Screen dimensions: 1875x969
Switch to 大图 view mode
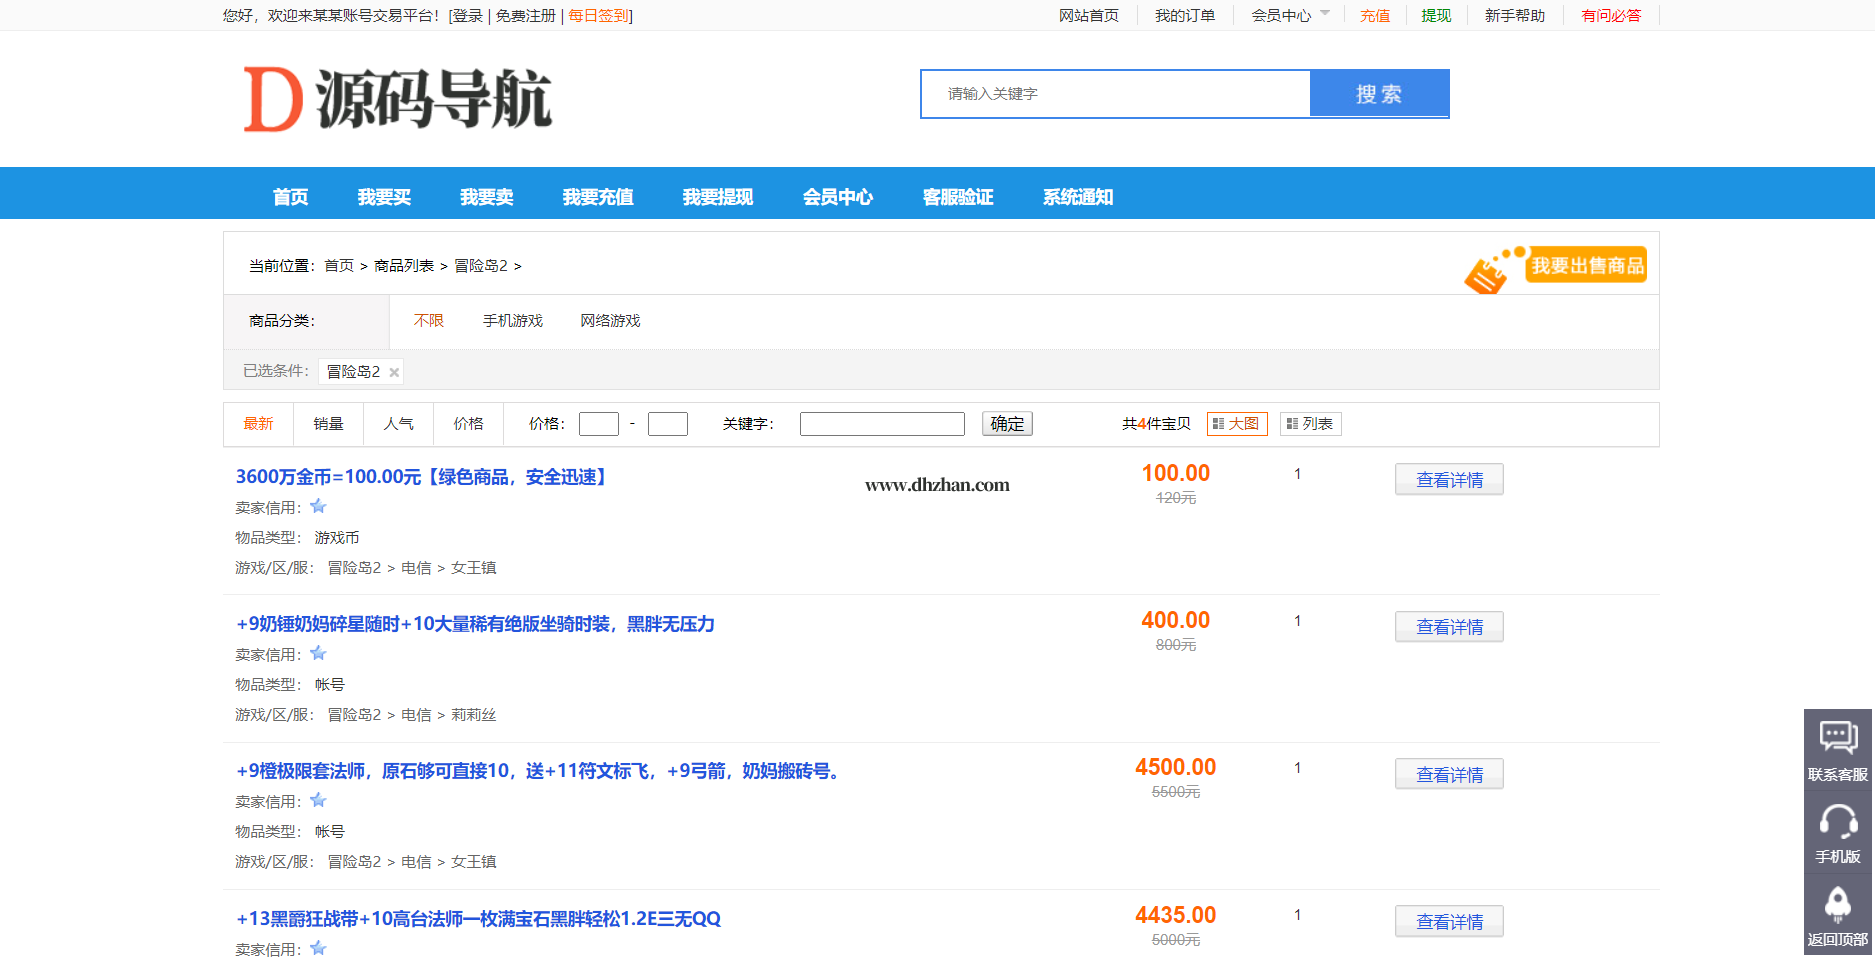point(1236,424)
